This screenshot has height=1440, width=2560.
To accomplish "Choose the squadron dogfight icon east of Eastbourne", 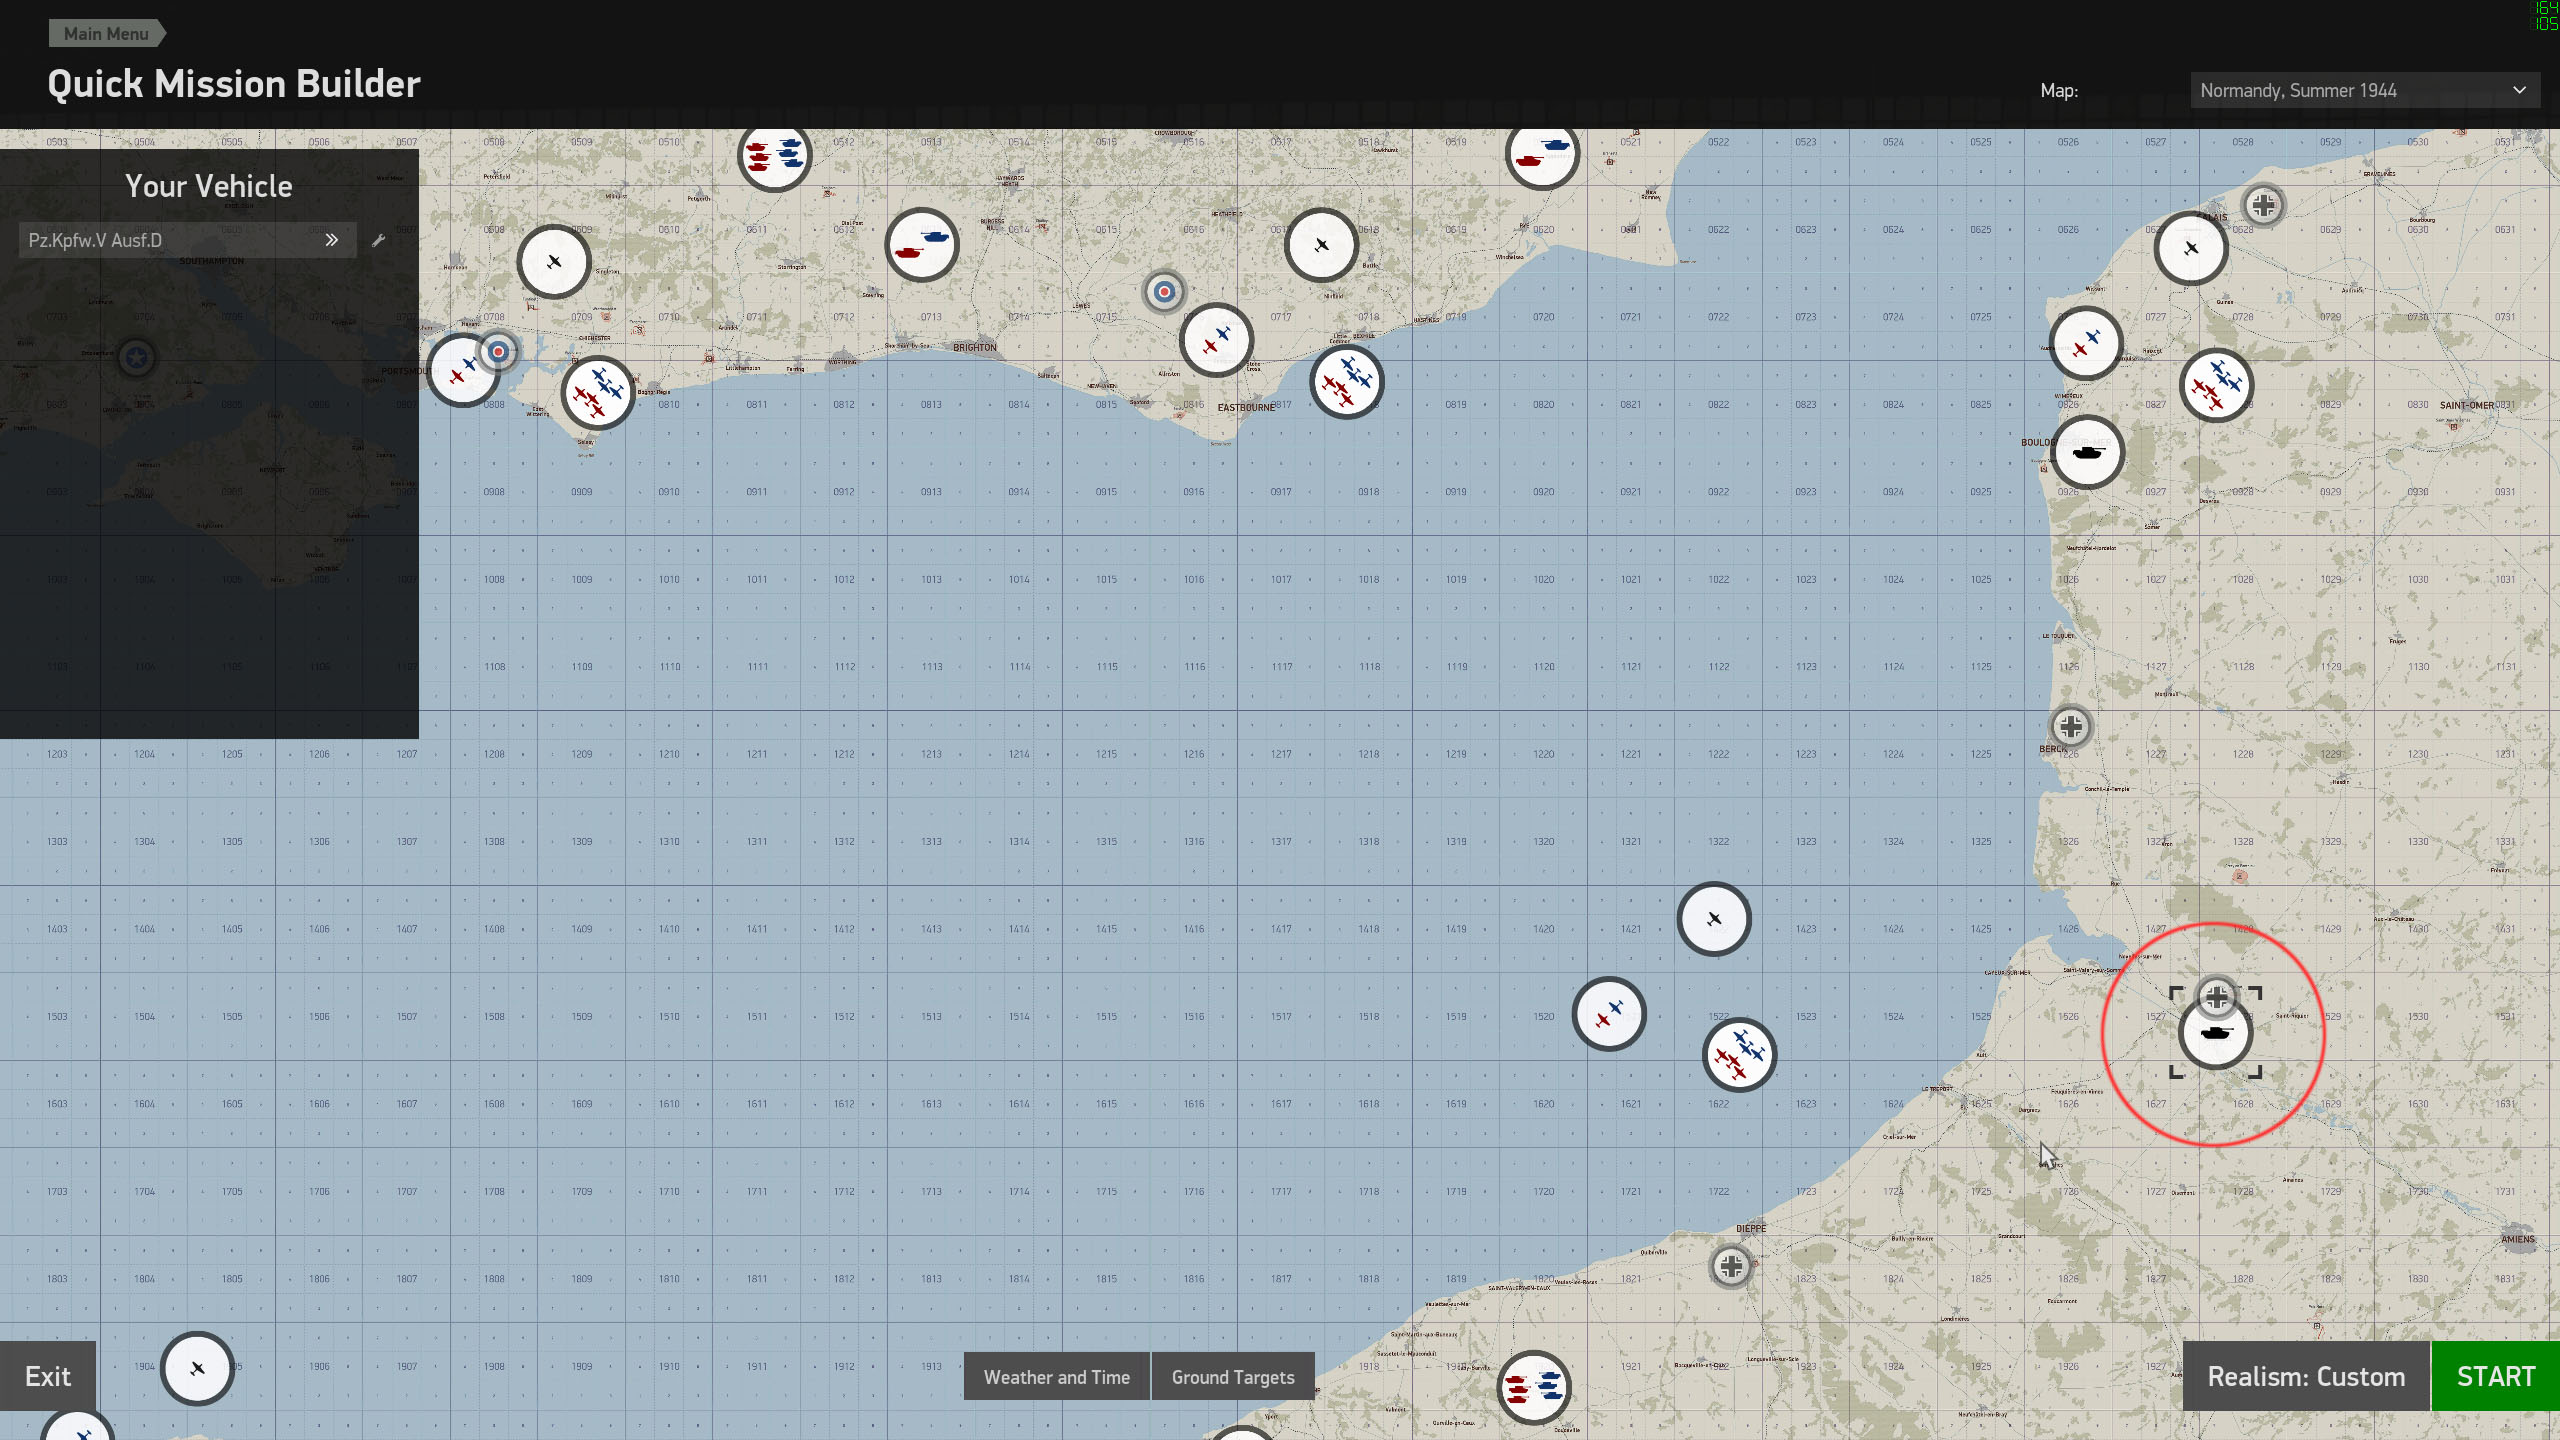I will (1347, 381).
